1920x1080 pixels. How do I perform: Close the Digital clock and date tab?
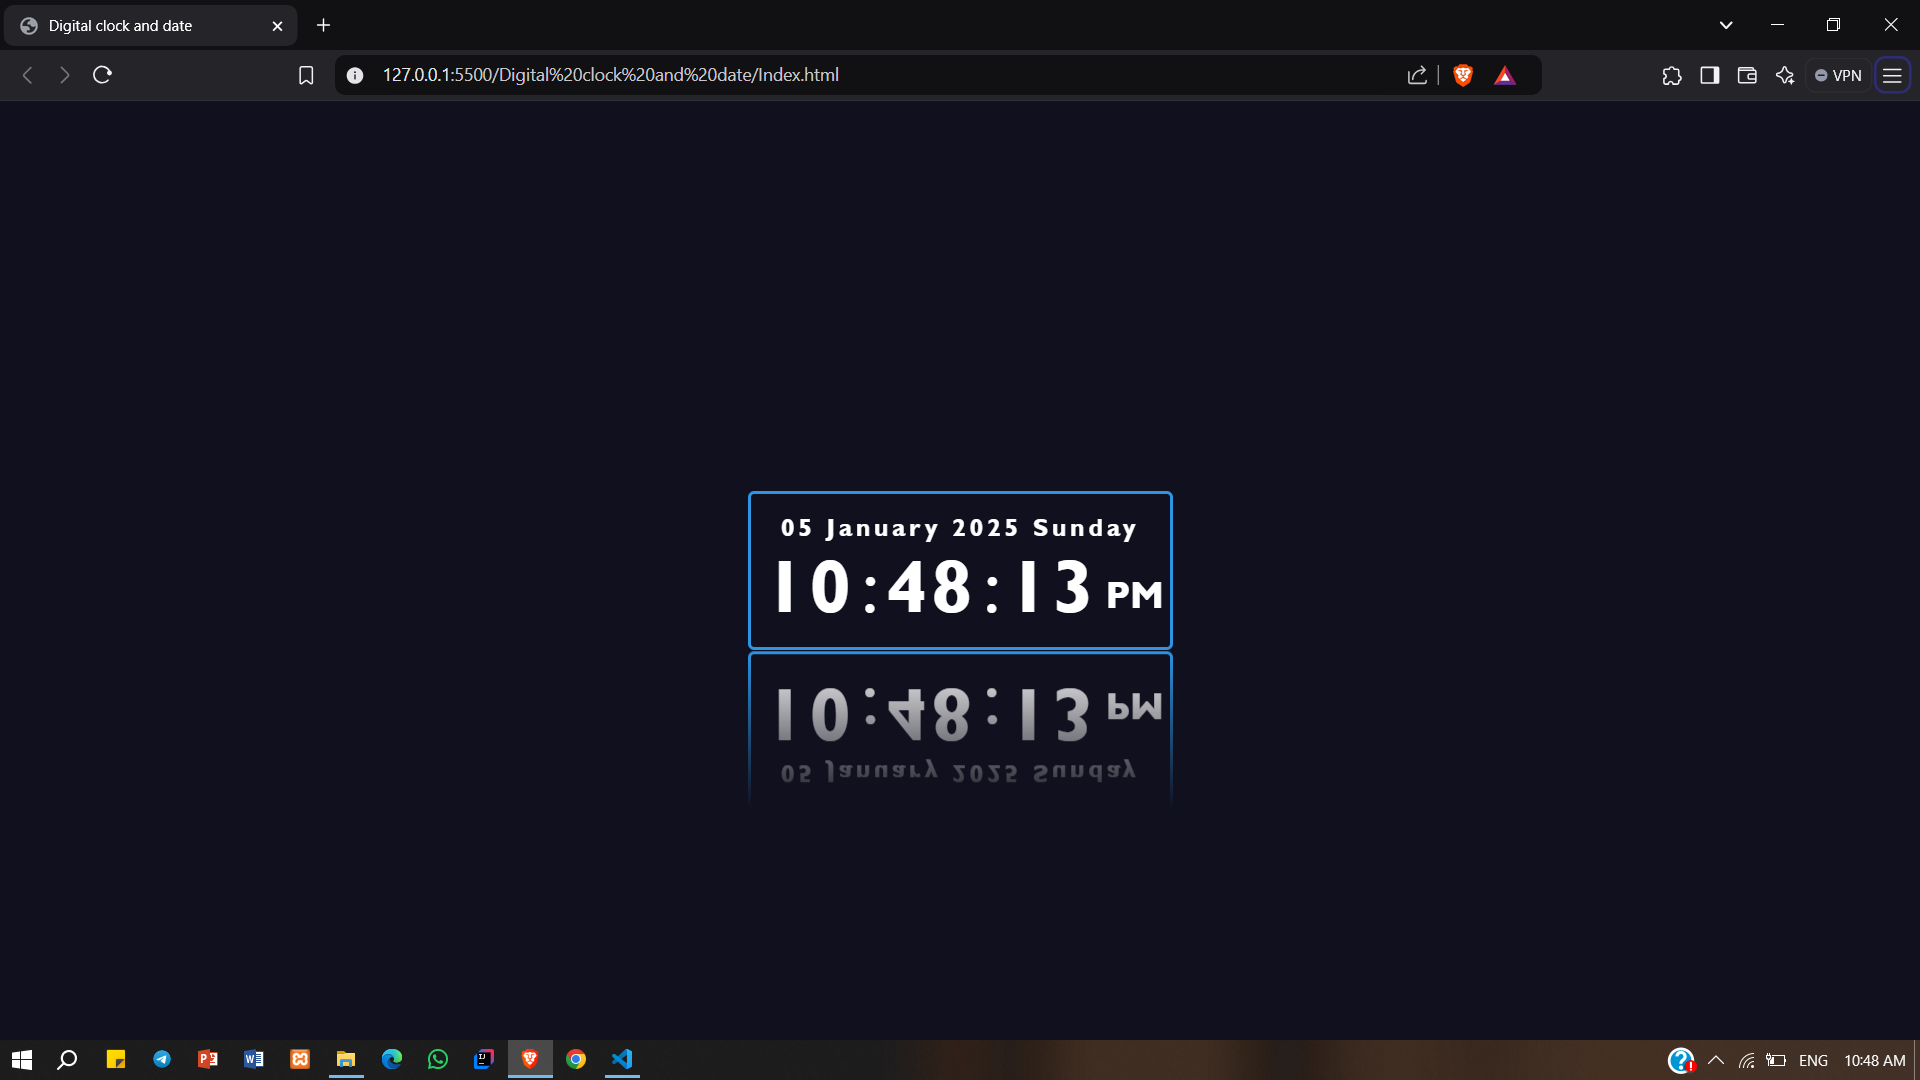[x=278, y=26]
